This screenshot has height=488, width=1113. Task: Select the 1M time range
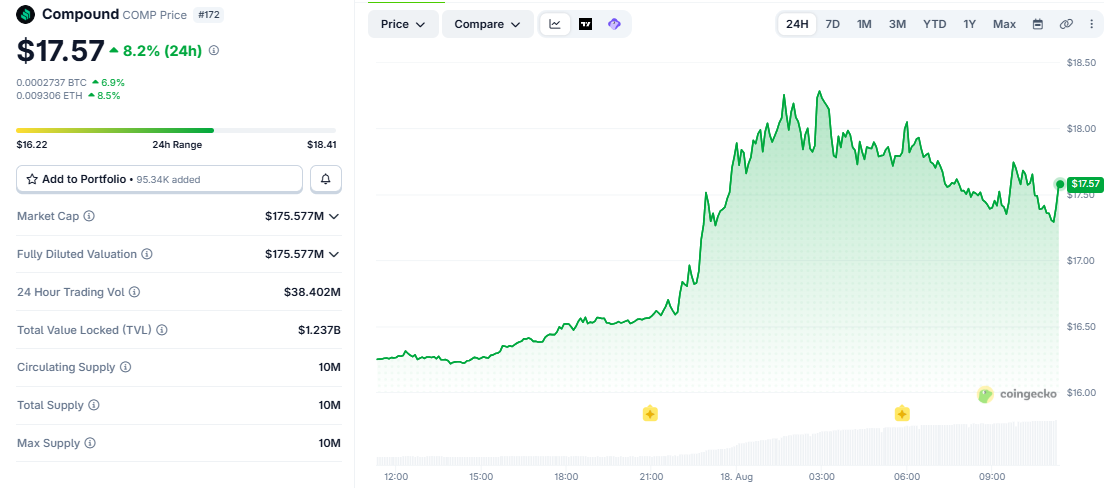864,24
